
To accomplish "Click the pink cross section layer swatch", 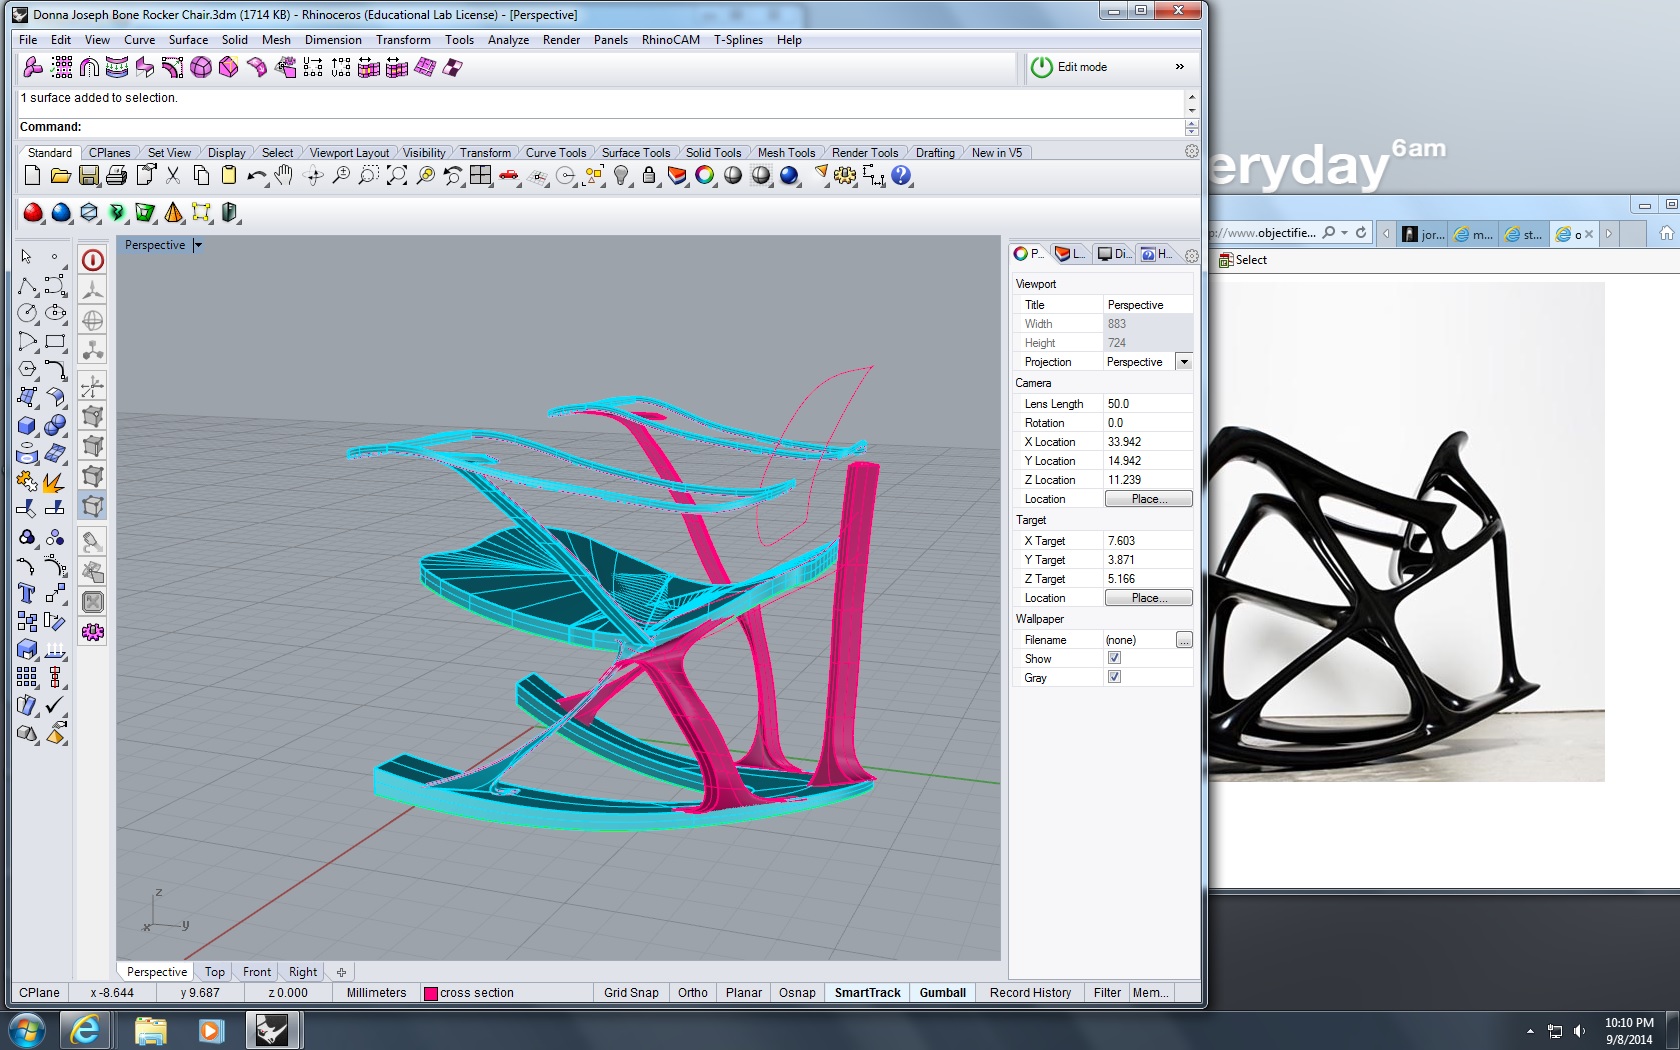I will point(431,993).
